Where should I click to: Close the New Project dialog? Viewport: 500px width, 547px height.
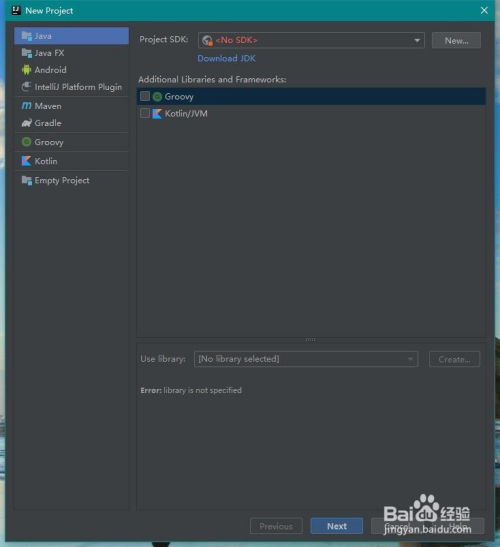tap(484, 10)
